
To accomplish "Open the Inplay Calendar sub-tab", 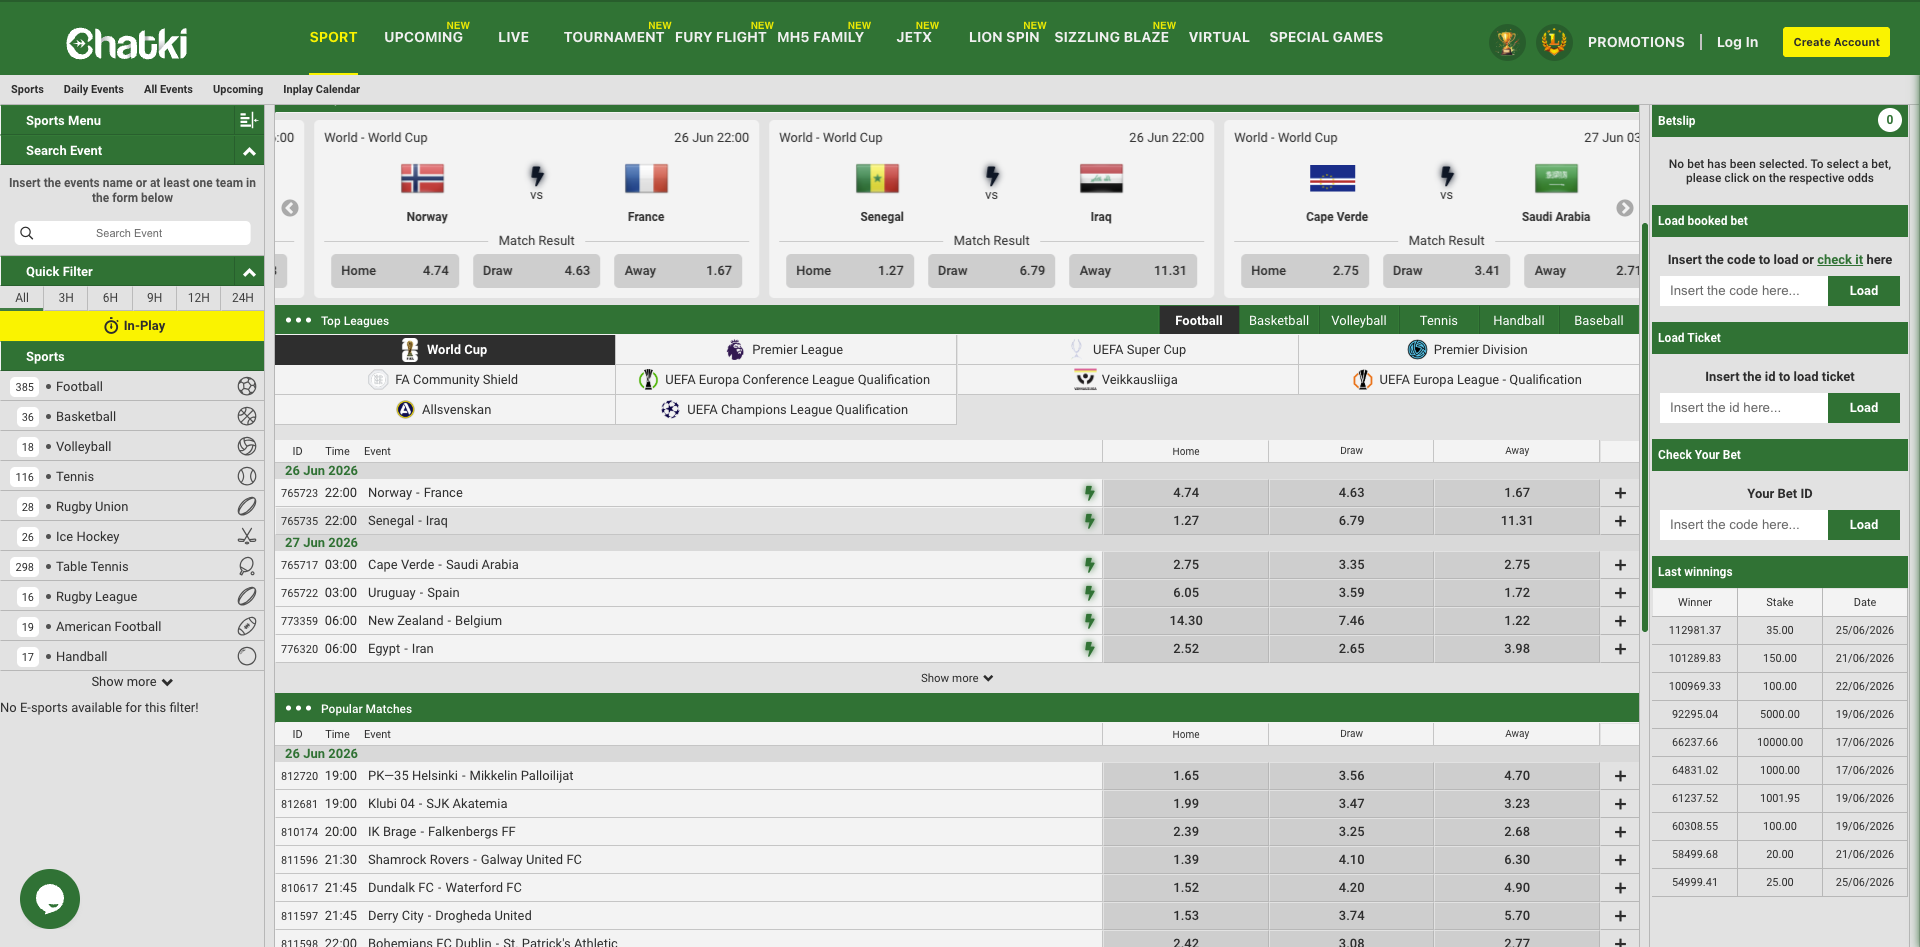I will coord(321,89).
